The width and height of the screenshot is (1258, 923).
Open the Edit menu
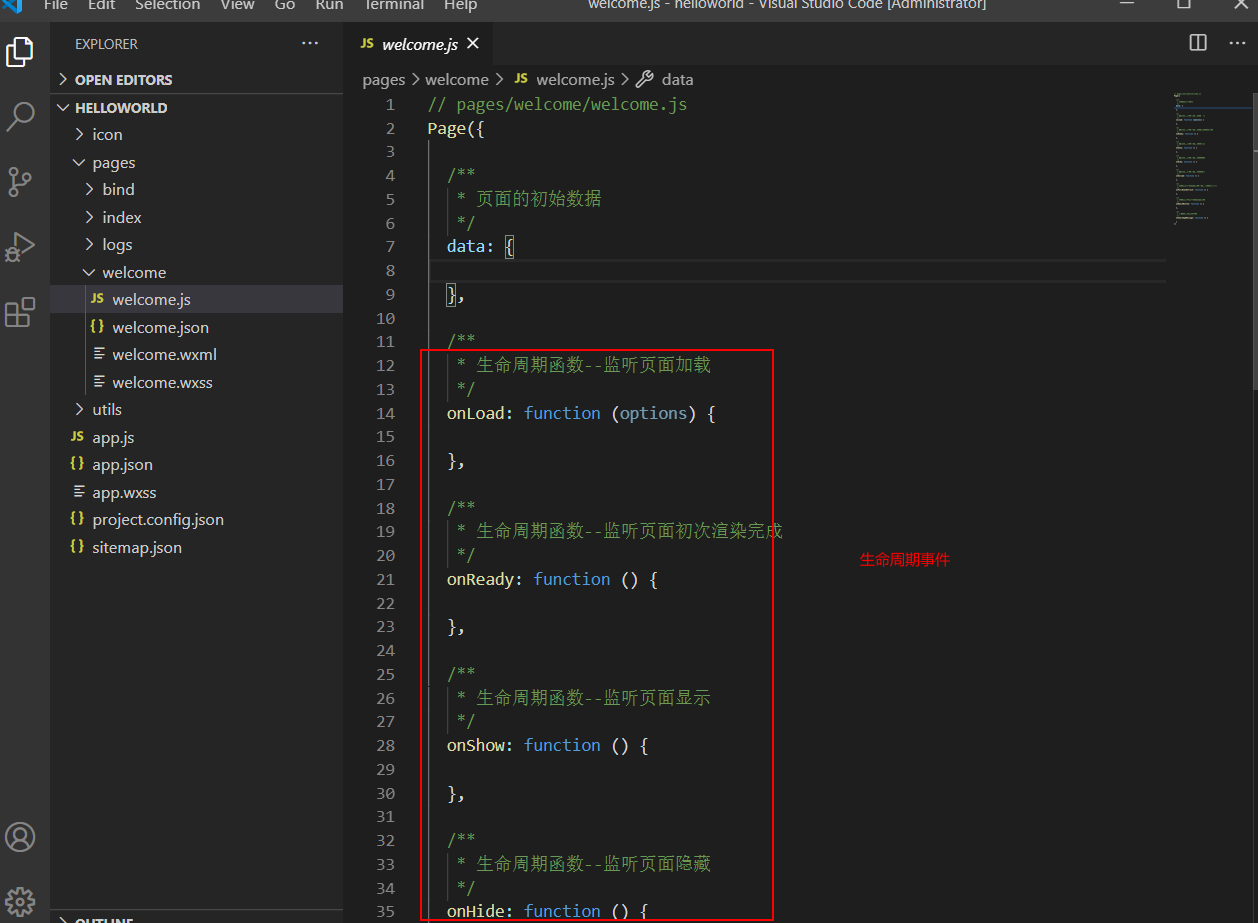click(x=101, y=5)
